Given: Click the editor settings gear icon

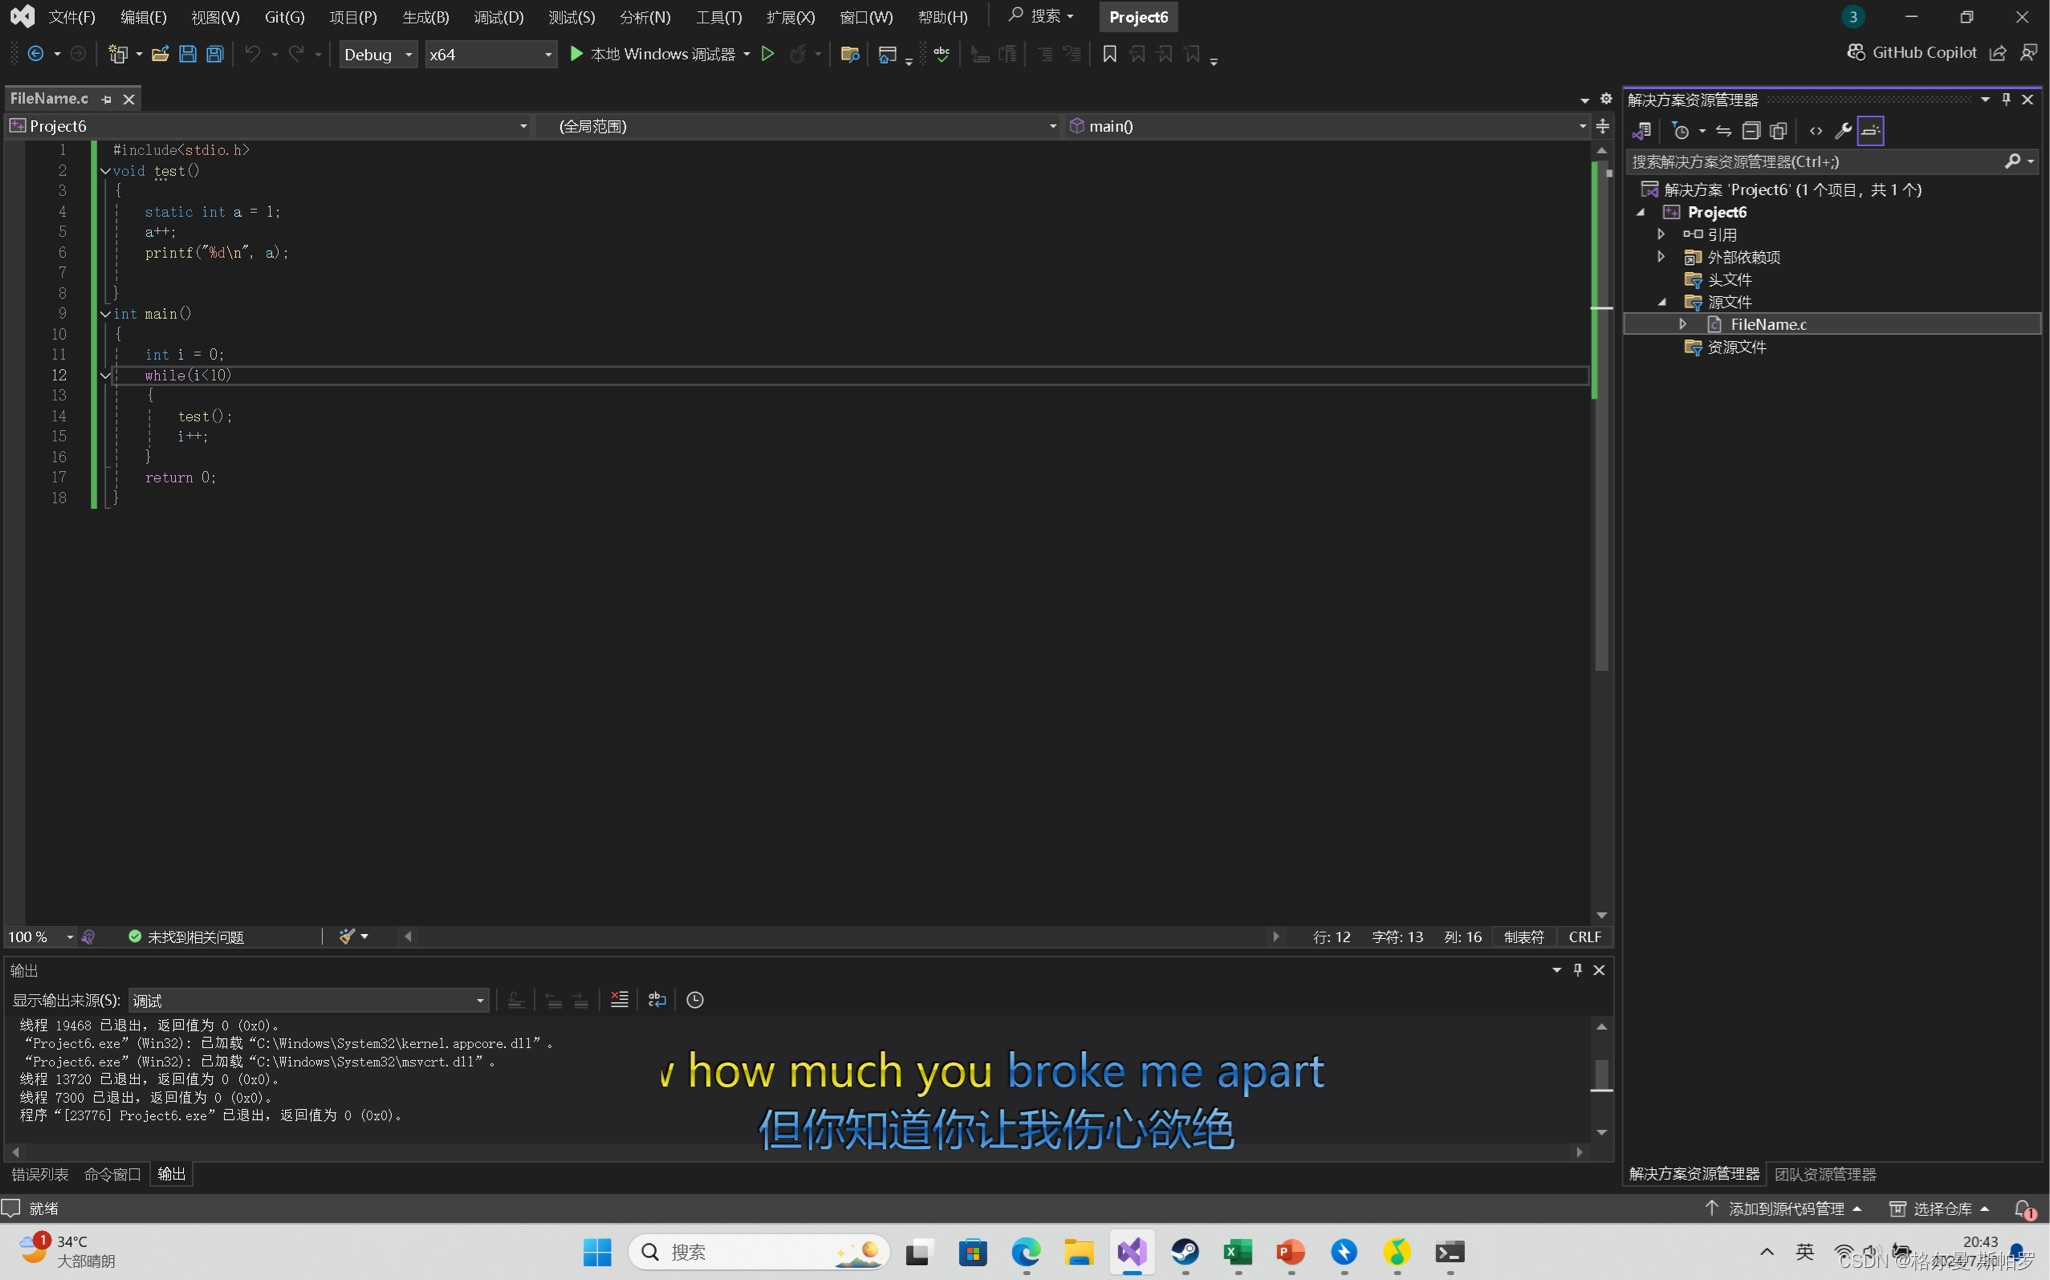Looking at the screenshot, I should tap(1606, 99).
